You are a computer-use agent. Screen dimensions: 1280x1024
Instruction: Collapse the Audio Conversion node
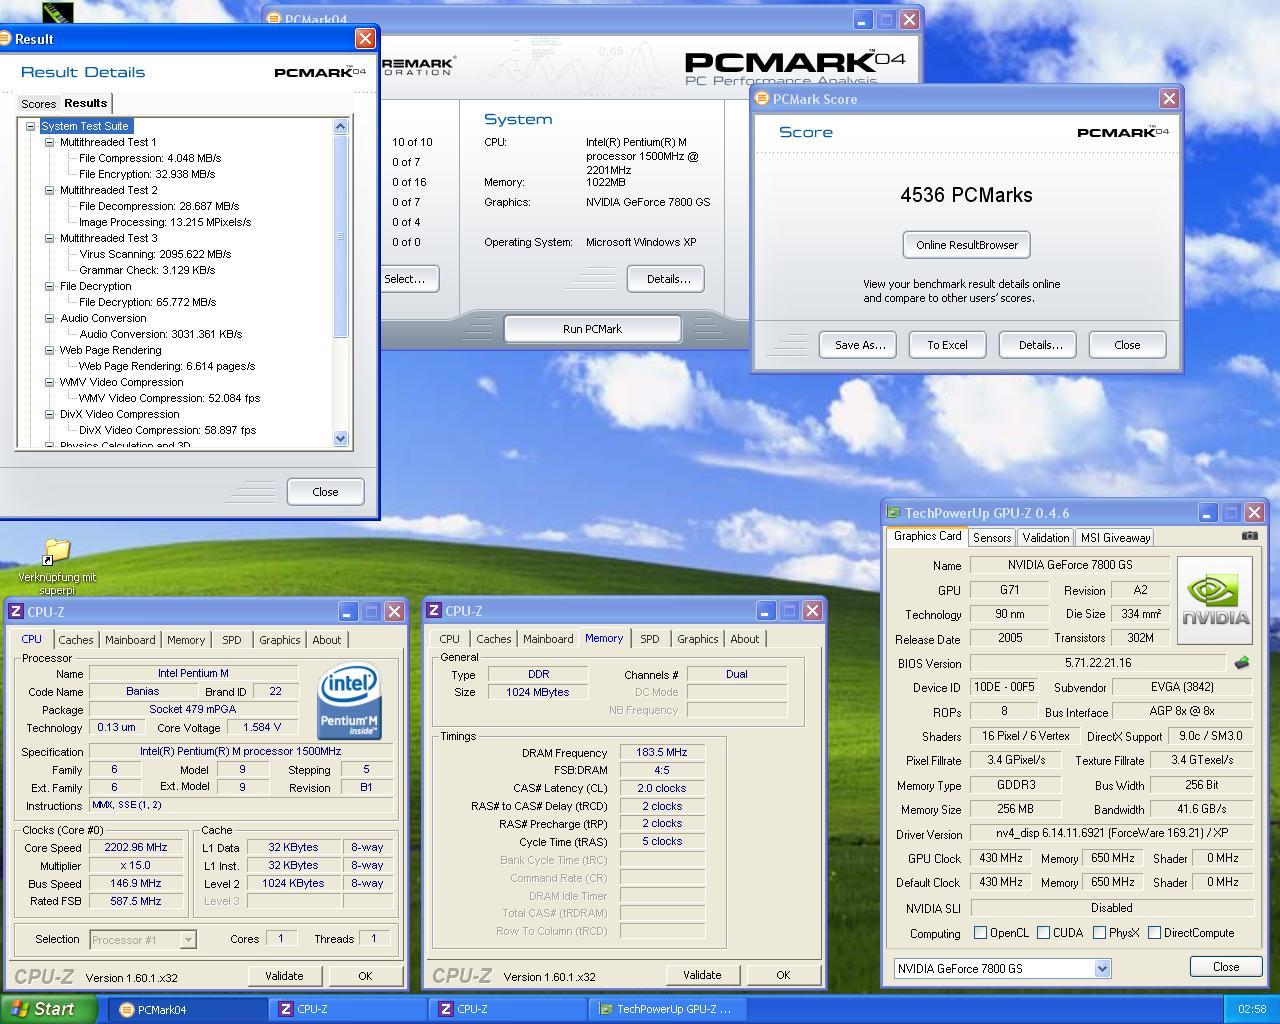click(x=50, y=318)
